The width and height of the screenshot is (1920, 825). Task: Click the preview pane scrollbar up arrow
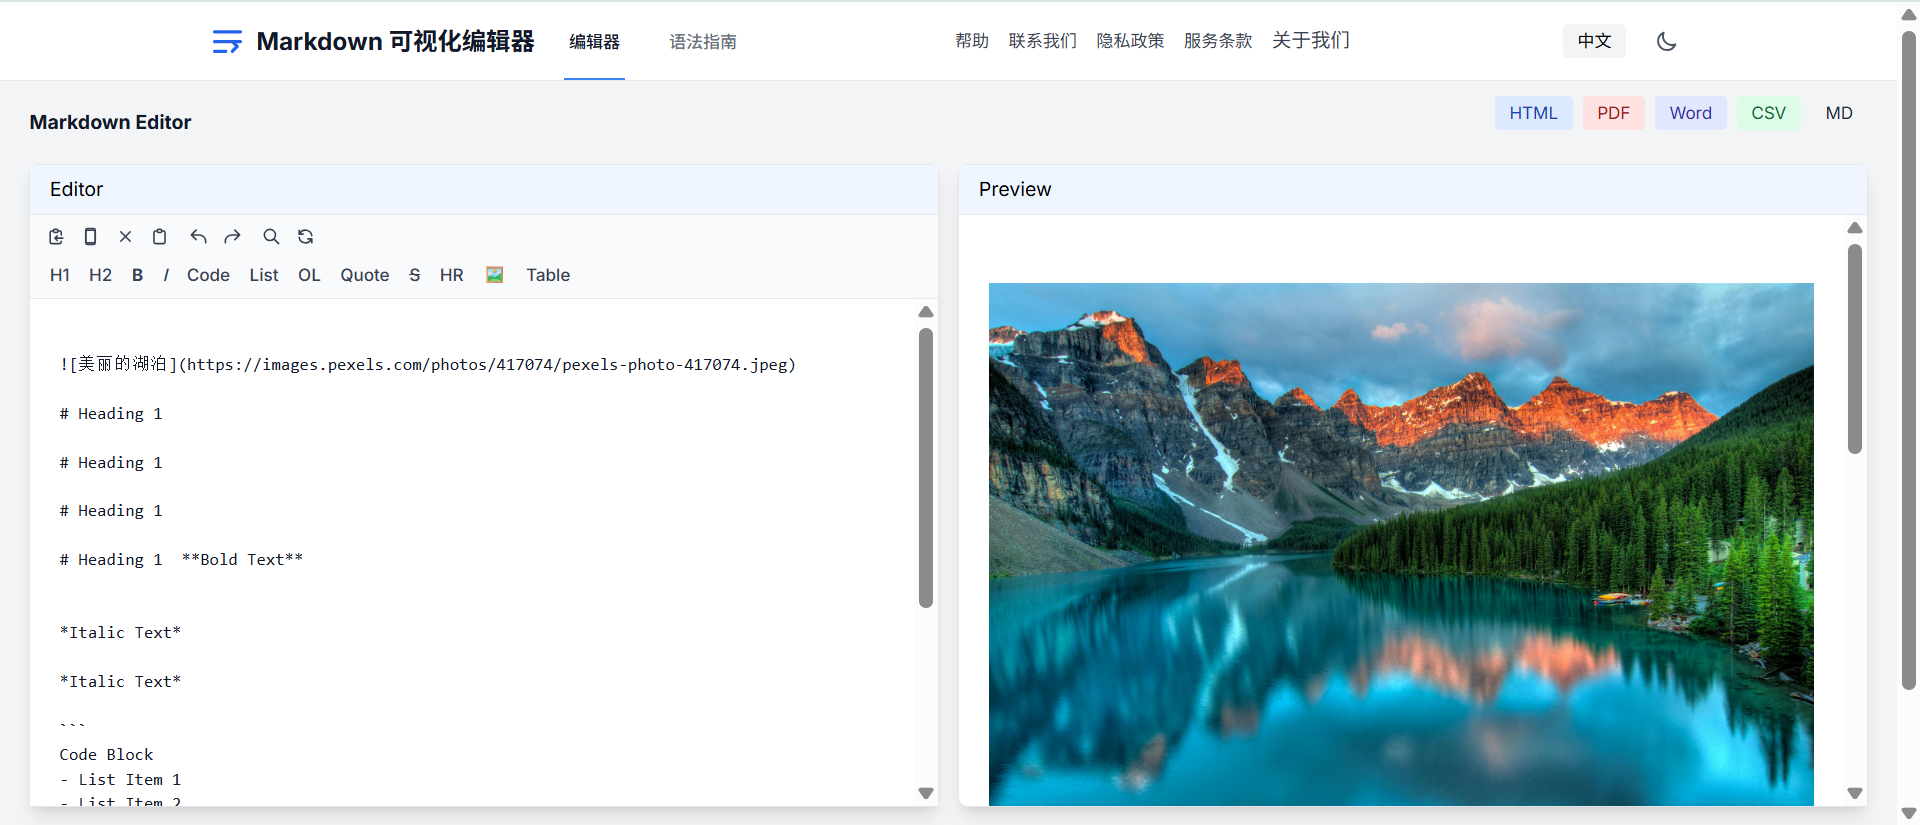click(x=1855, y=228)
